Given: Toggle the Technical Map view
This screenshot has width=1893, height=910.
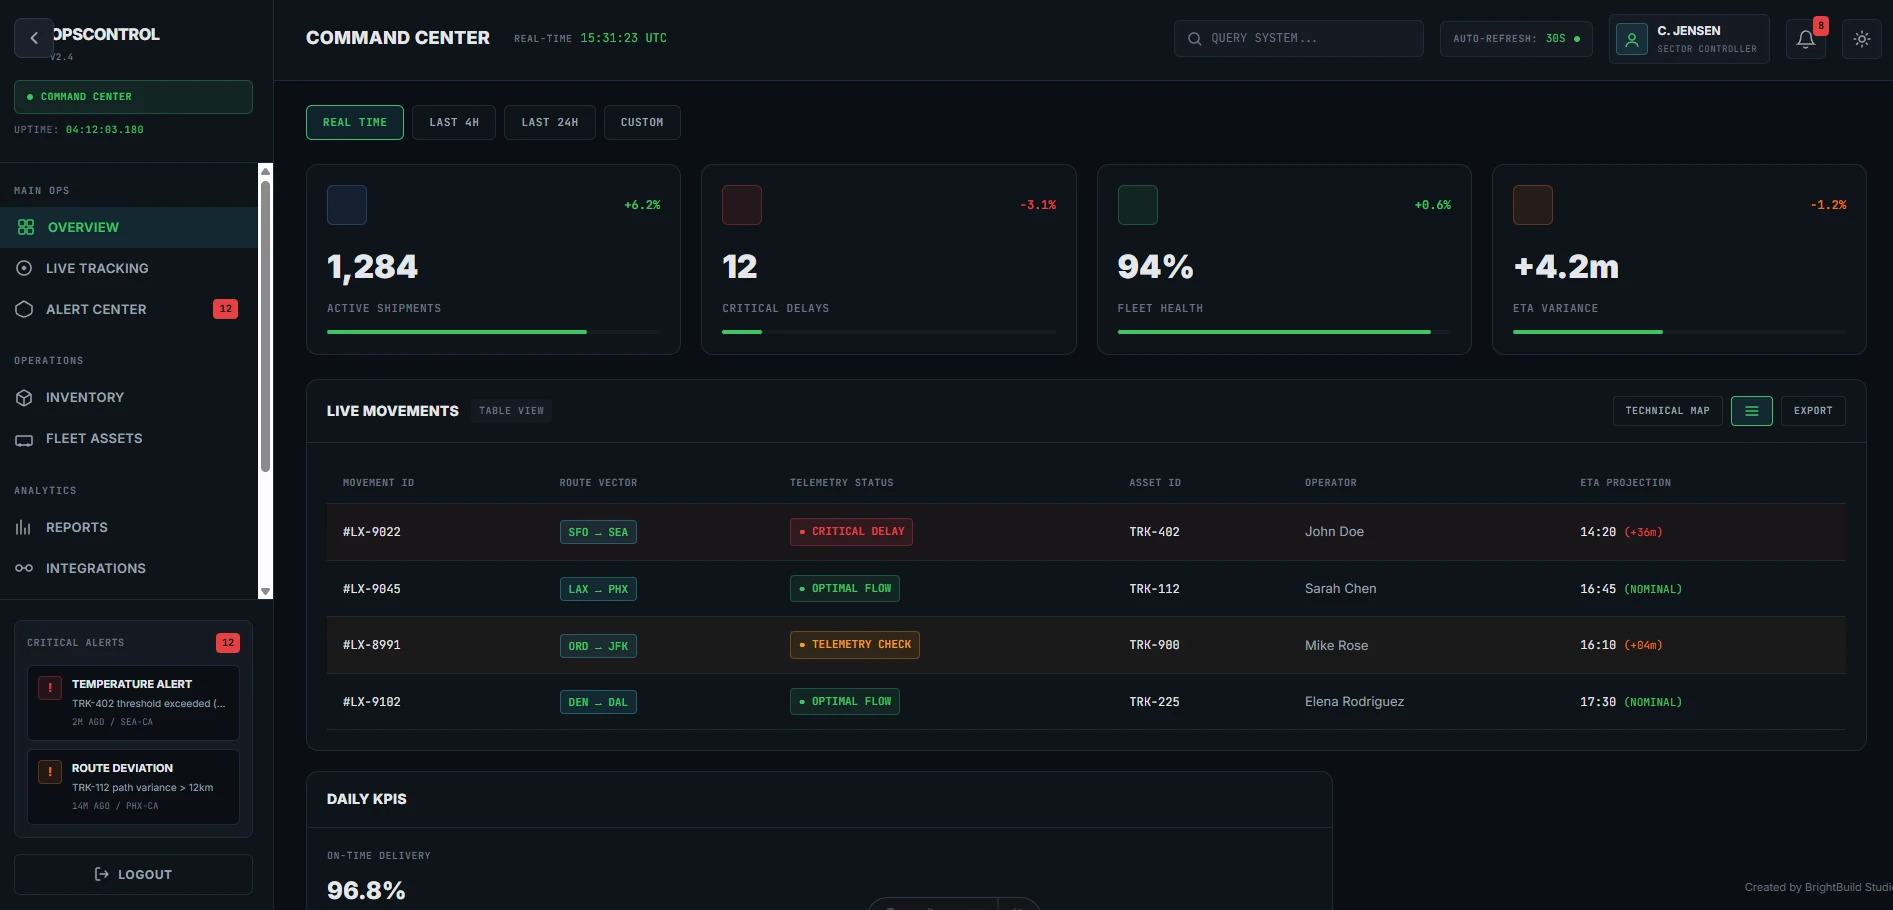Looking at the screenshot, I should pyautogui.click(x=1667, y=411).
